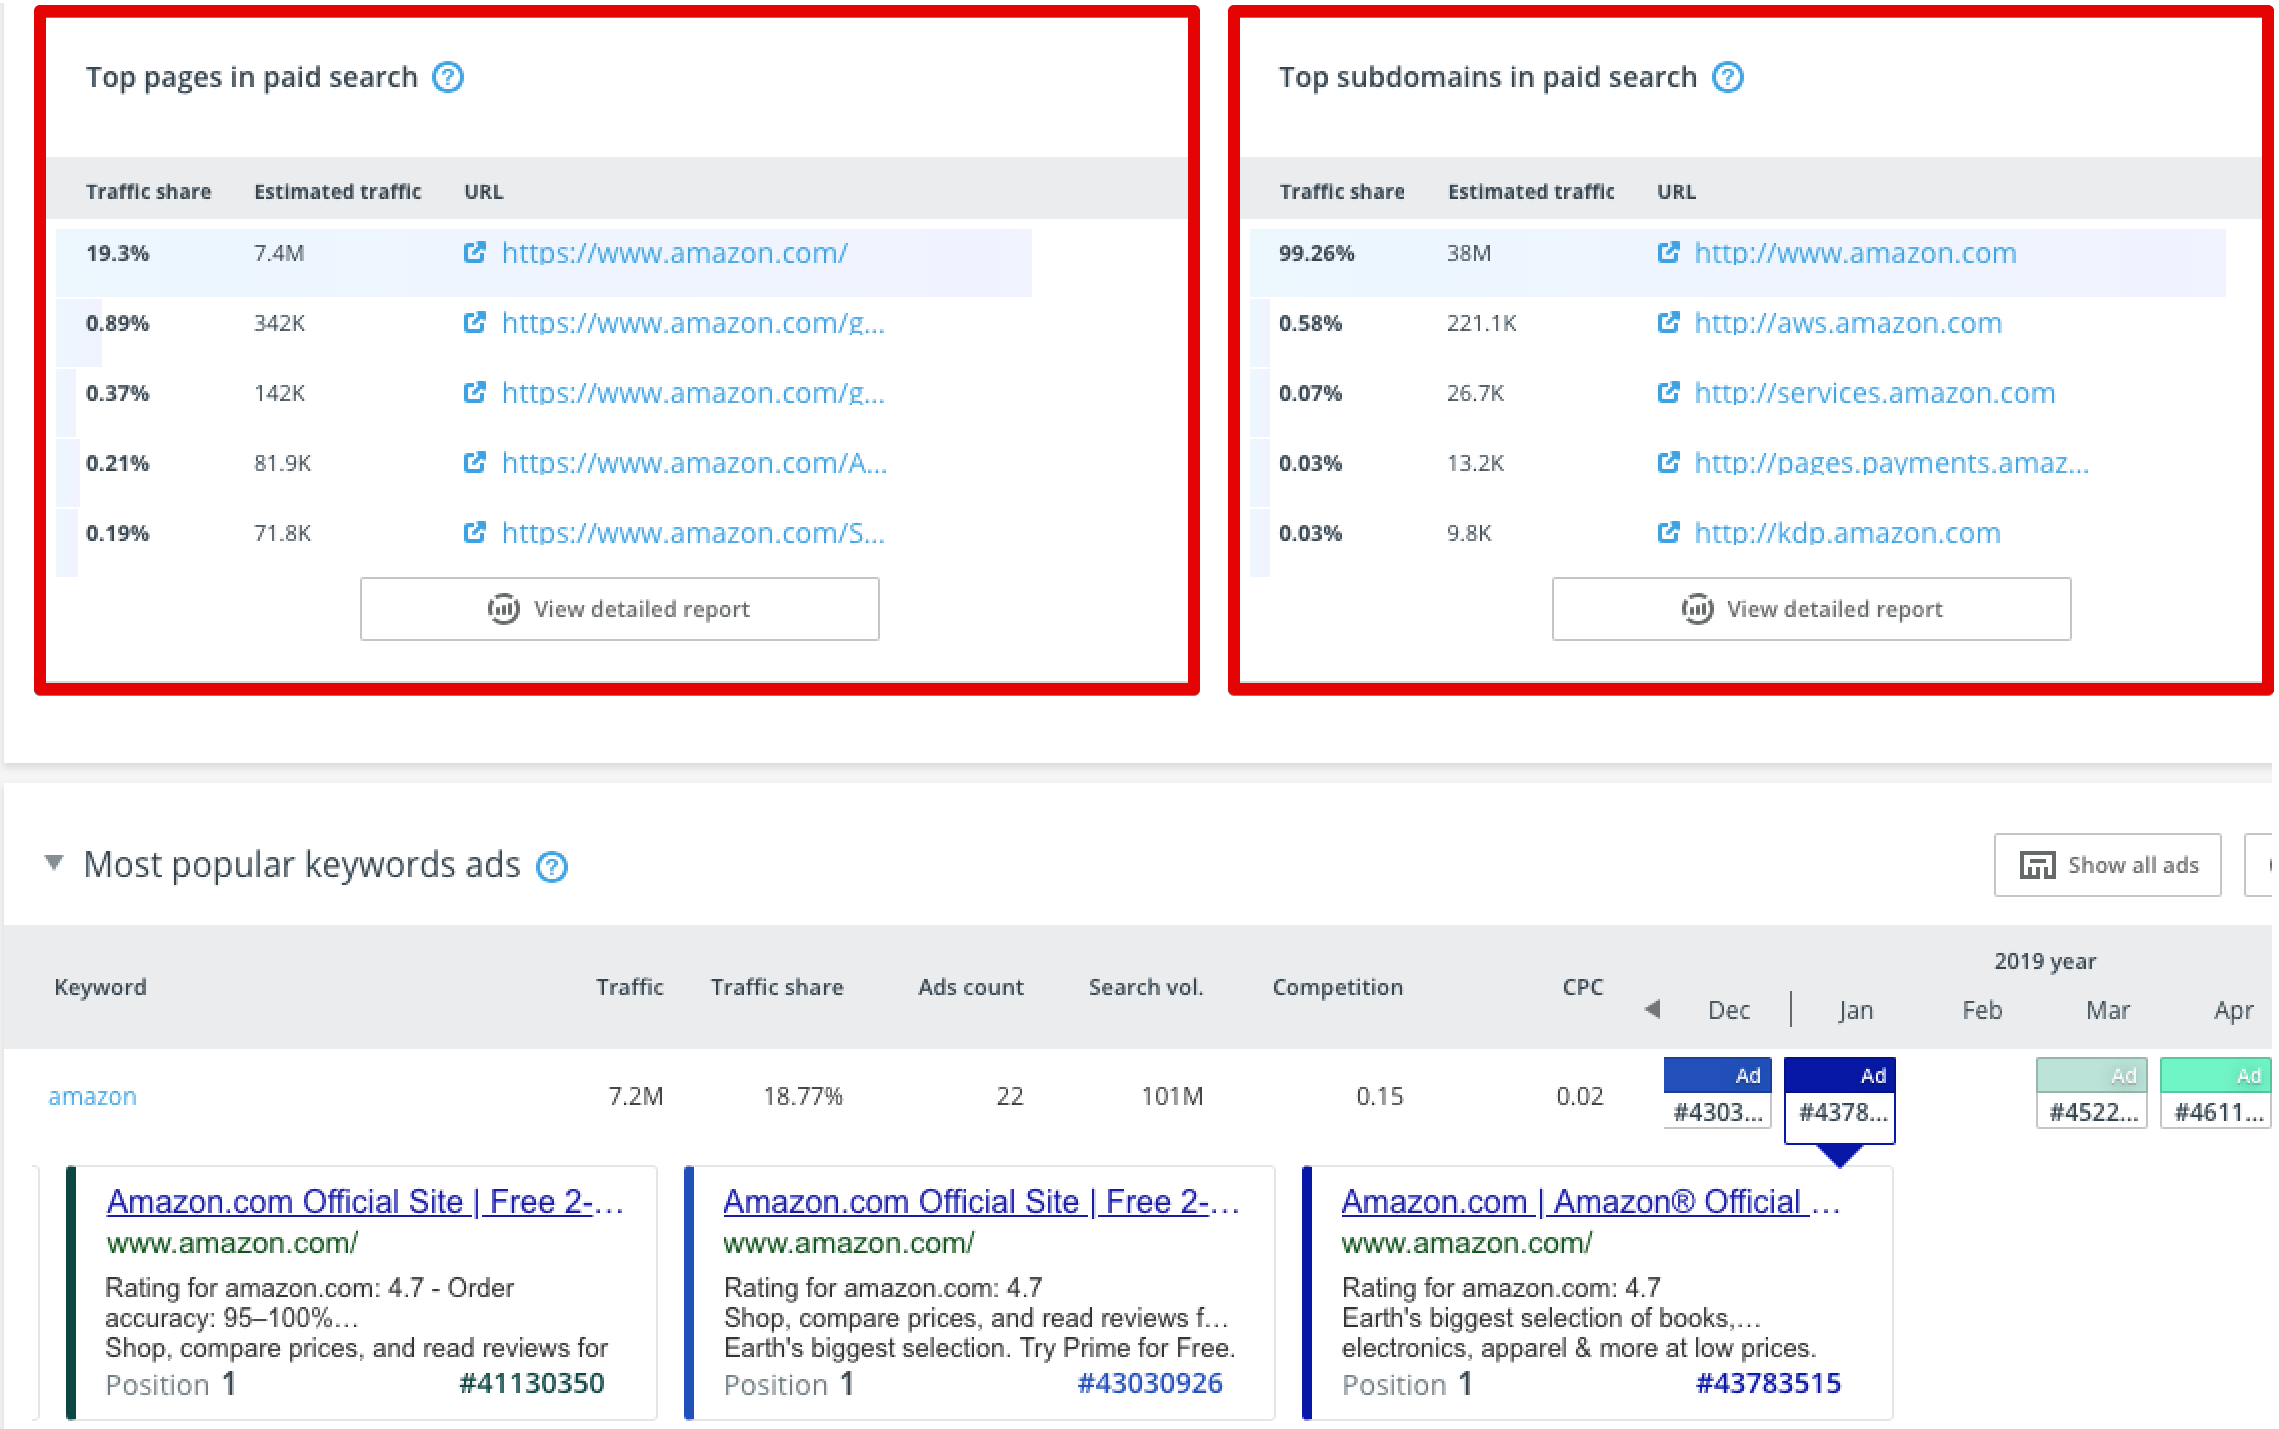Open the https://www.amazon.com/A... link

click(694, 463)
